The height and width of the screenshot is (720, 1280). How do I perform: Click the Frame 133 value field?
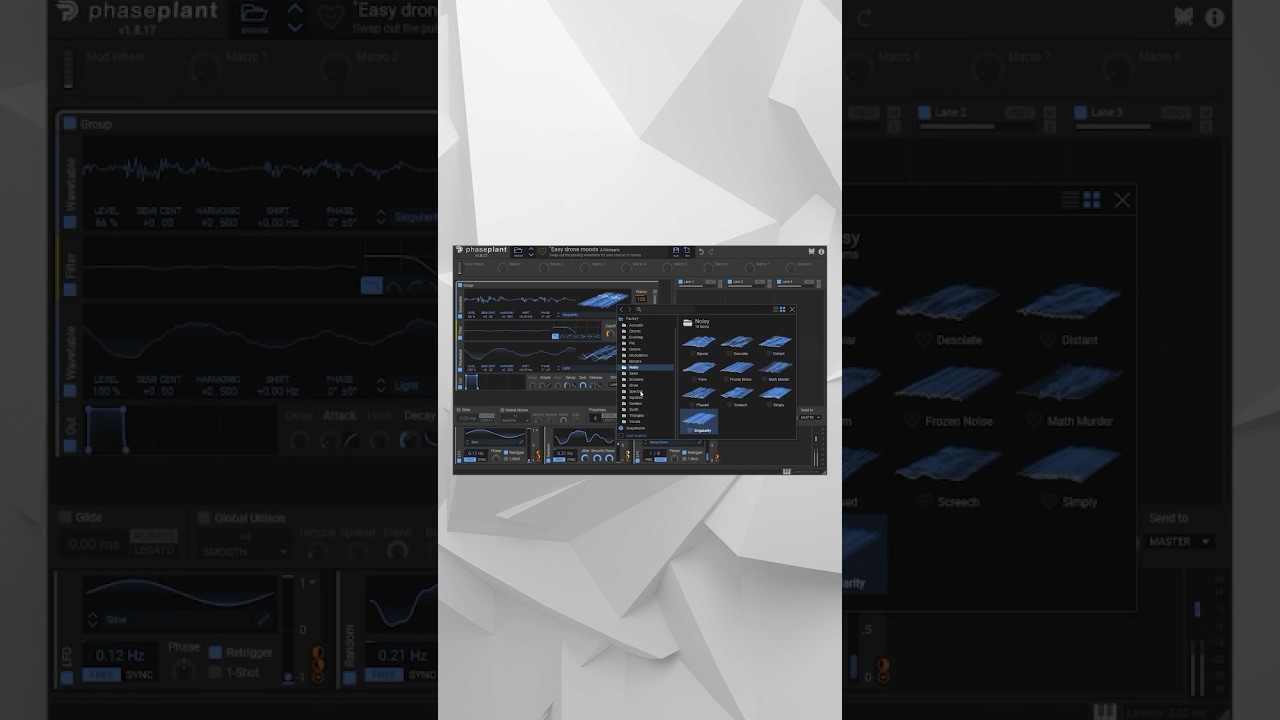click(642, 299)
